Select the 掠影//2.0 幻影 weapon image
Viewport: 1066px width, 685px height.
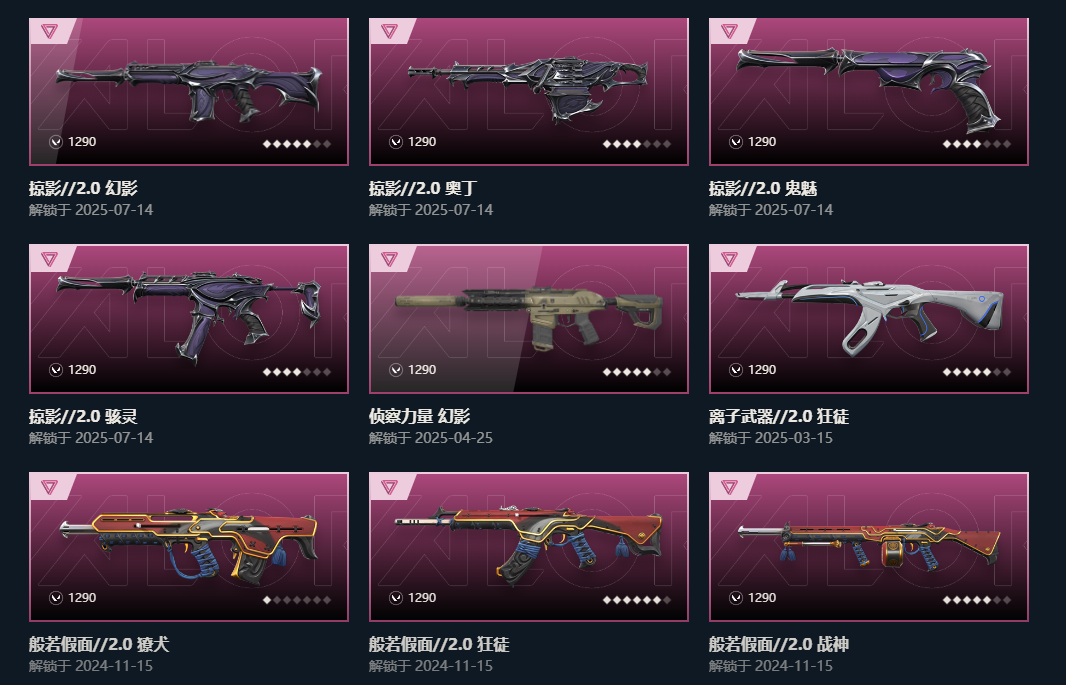[x=189, y=92]
